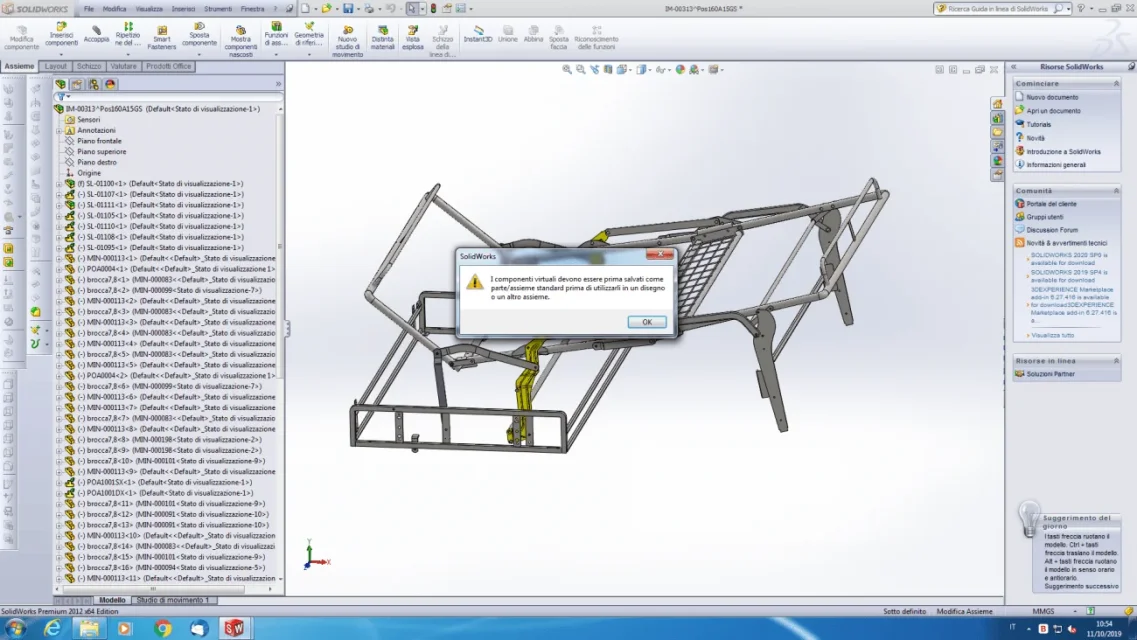Switch to Studio di movimento 1 tab
Screen dimensions: 1137x640
[173, 600]
